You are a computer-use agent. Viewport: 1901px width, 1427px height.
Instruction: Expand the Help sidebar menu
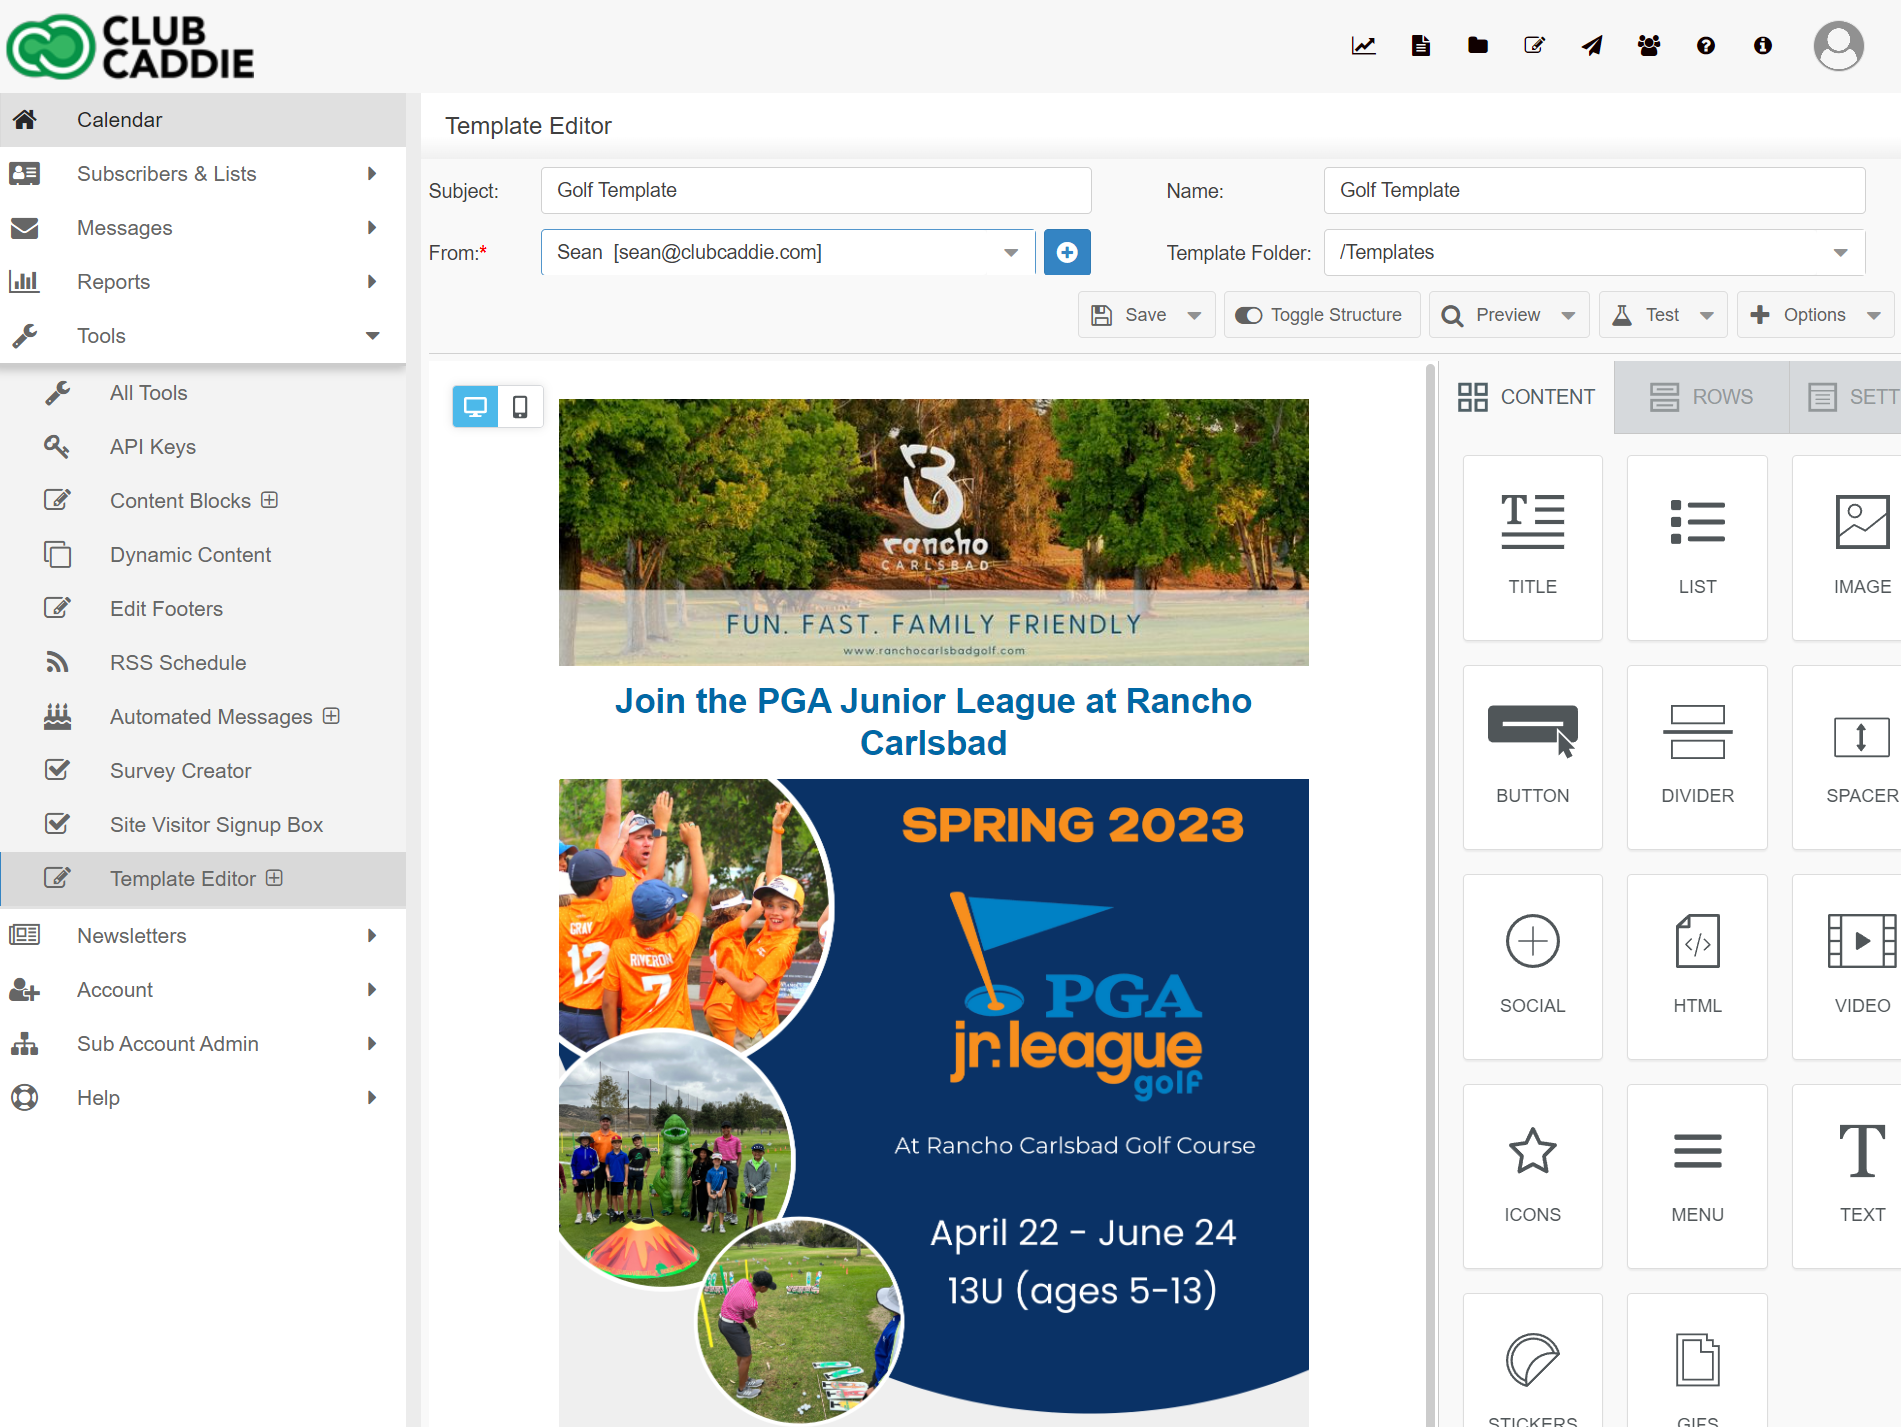pos(203,1098)
